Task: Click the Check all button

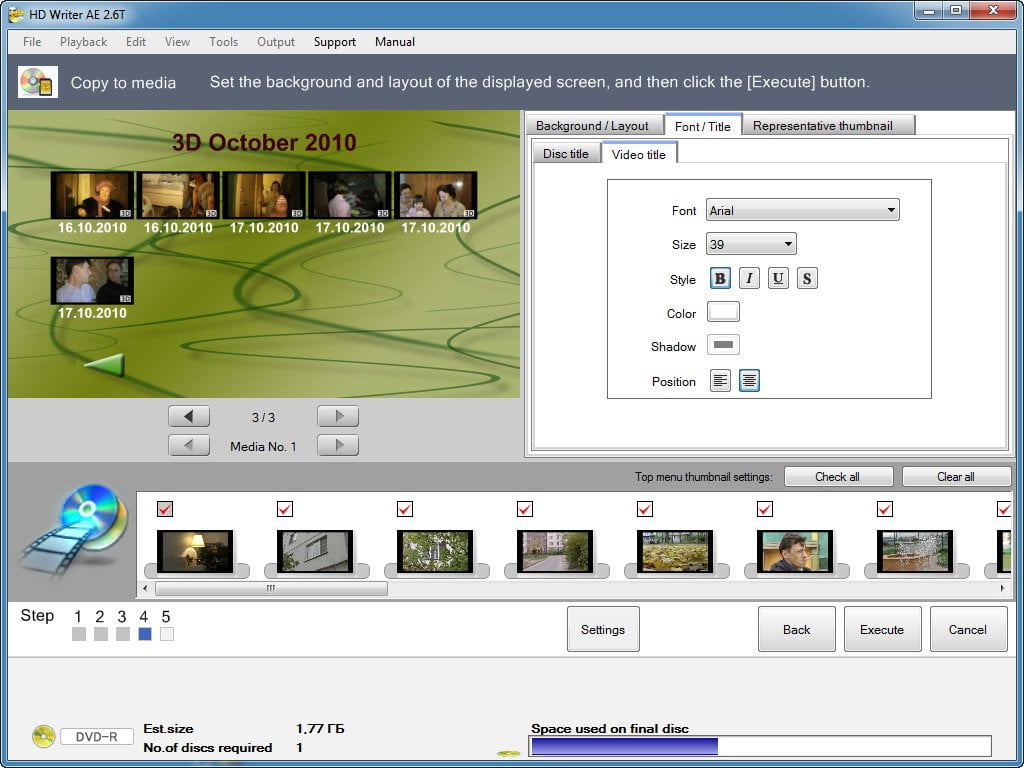Action: pyautogui.click(x=838, y=477)
